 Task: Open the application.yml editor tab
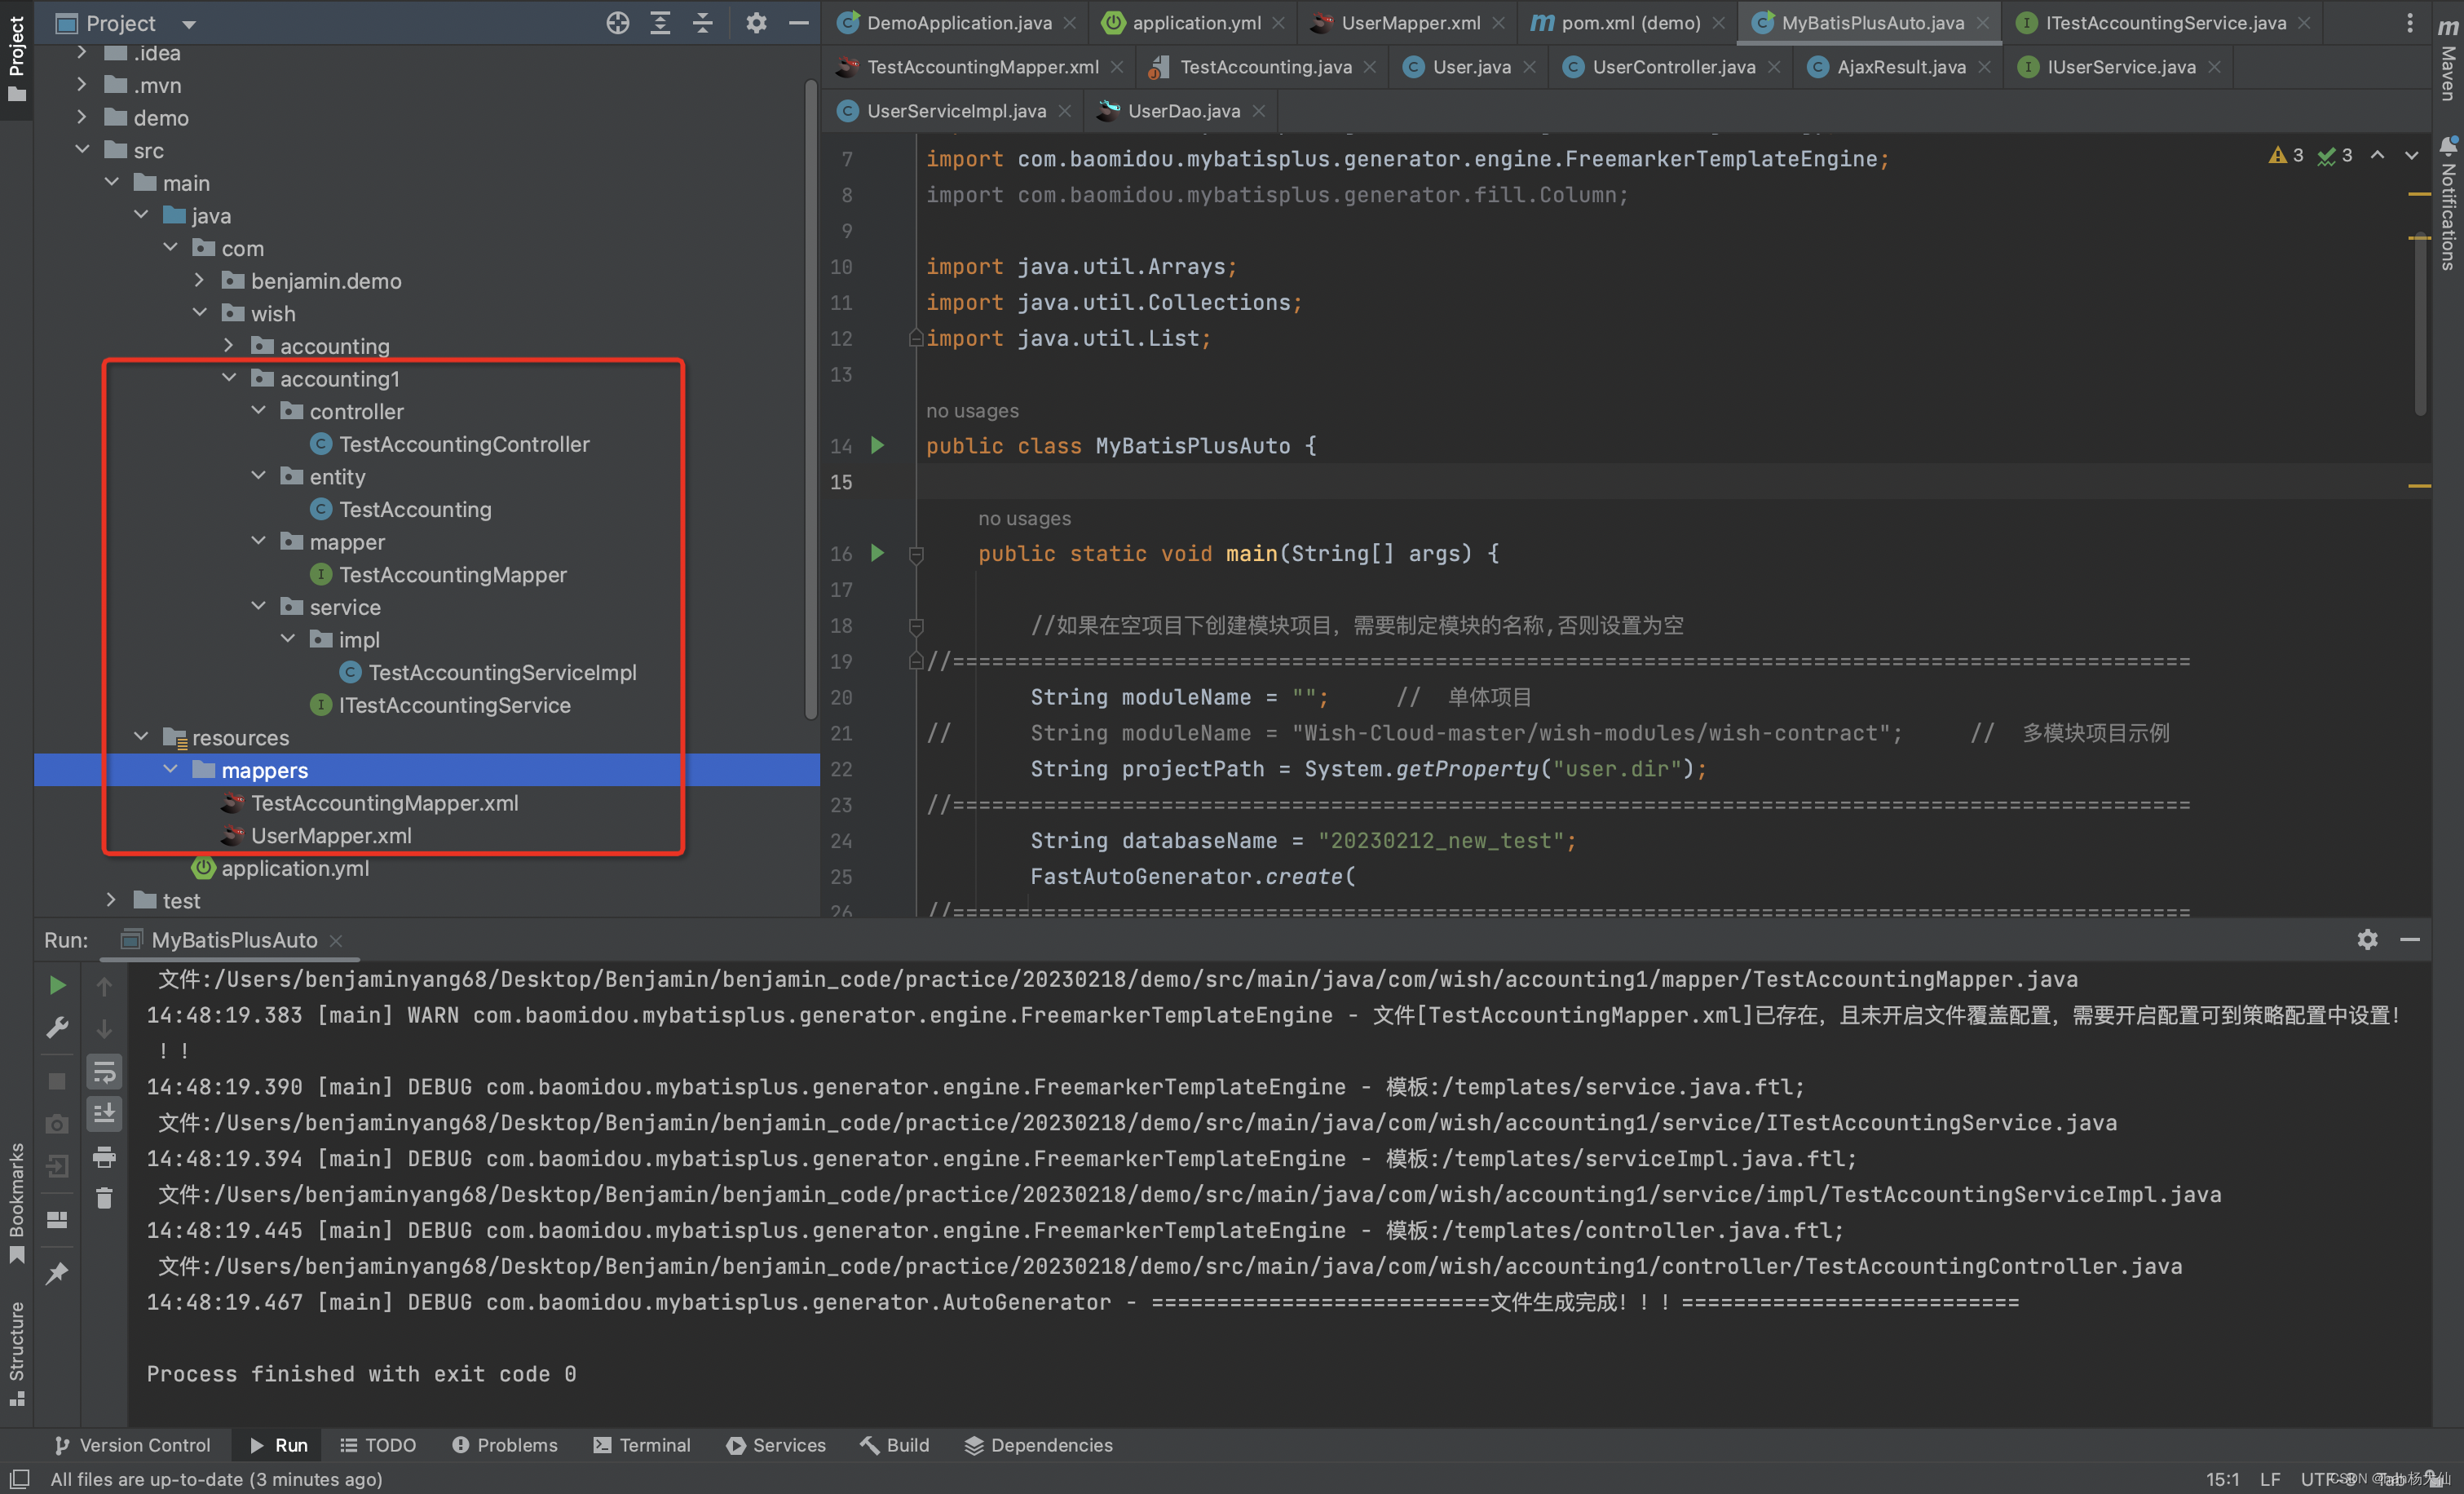pyautogui.click(x=1195, y=22)
